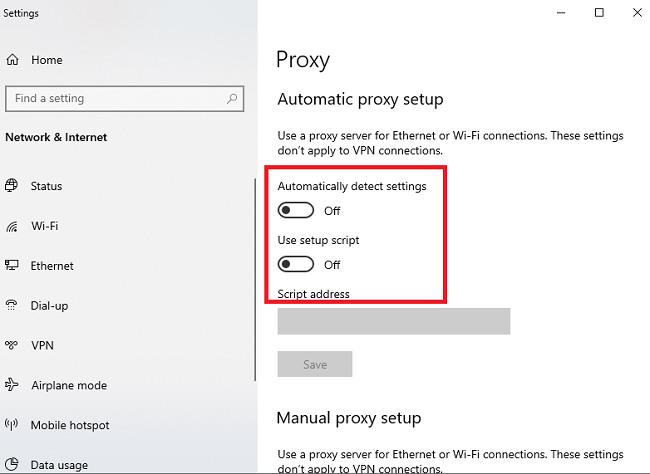Viewport: 650px width, 474px height.
Task: Click the Script address text field
Action: click(393, 321)
